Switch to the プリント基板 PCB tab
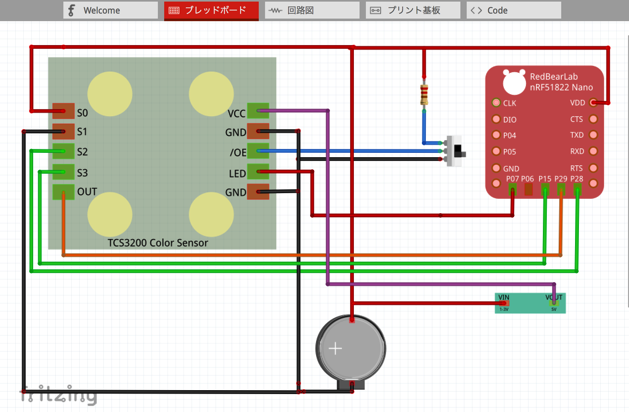Viewport: 629px width, 412px height. coord(413,10)
